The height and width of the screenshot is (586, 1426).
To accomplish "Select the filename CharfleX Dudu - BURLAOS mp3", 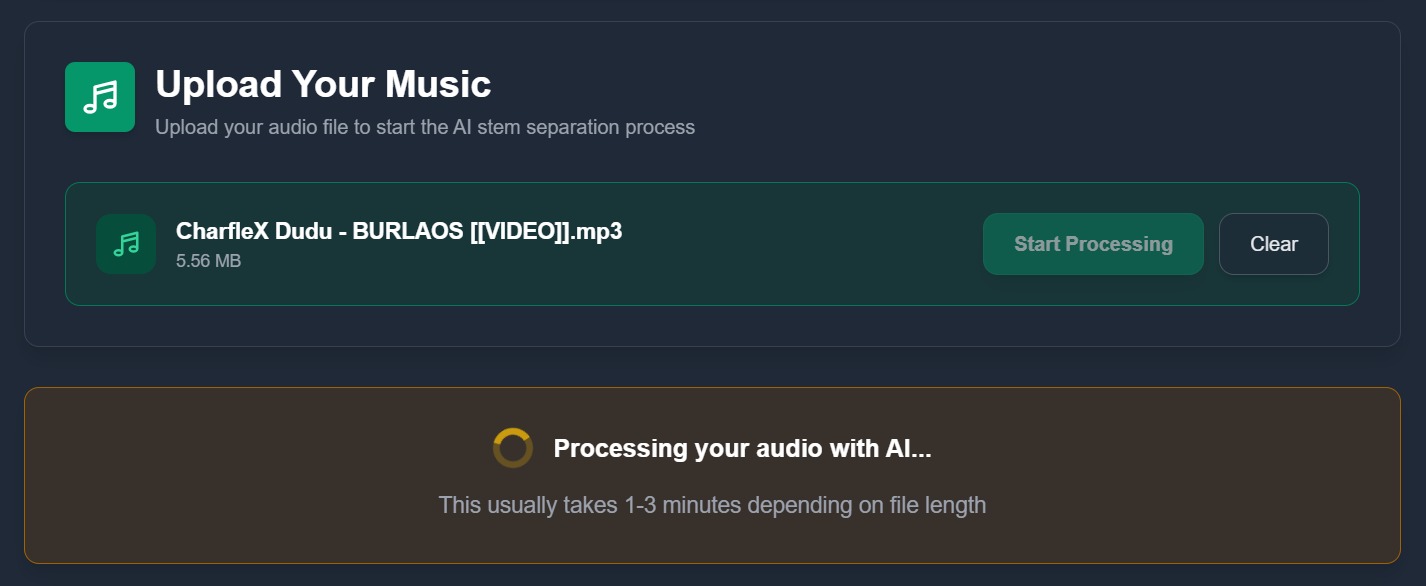I will [x=399, y=230].
